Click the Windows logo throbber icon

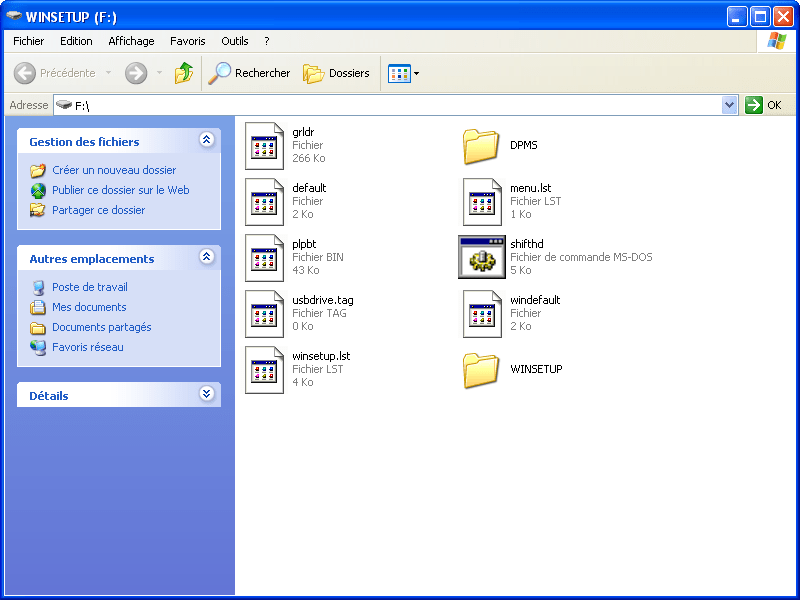click(777, 41)
